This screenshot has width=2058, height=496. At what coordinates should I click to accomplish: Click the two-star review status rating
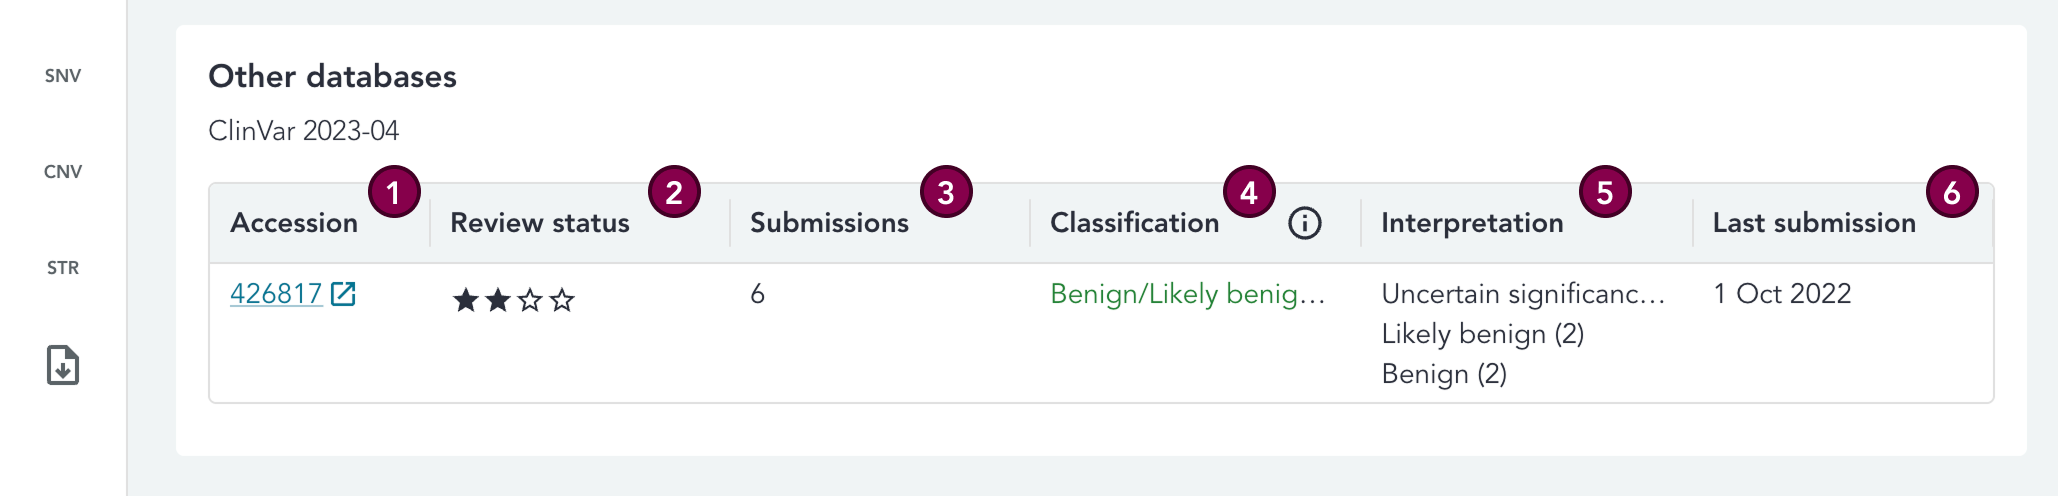pyautogui.click(x=514, y=299)
